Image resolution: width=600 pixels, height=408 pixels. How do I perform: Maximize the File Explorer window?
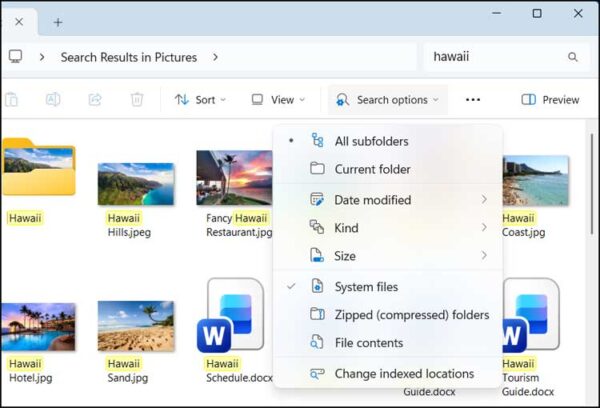point(537,13)
